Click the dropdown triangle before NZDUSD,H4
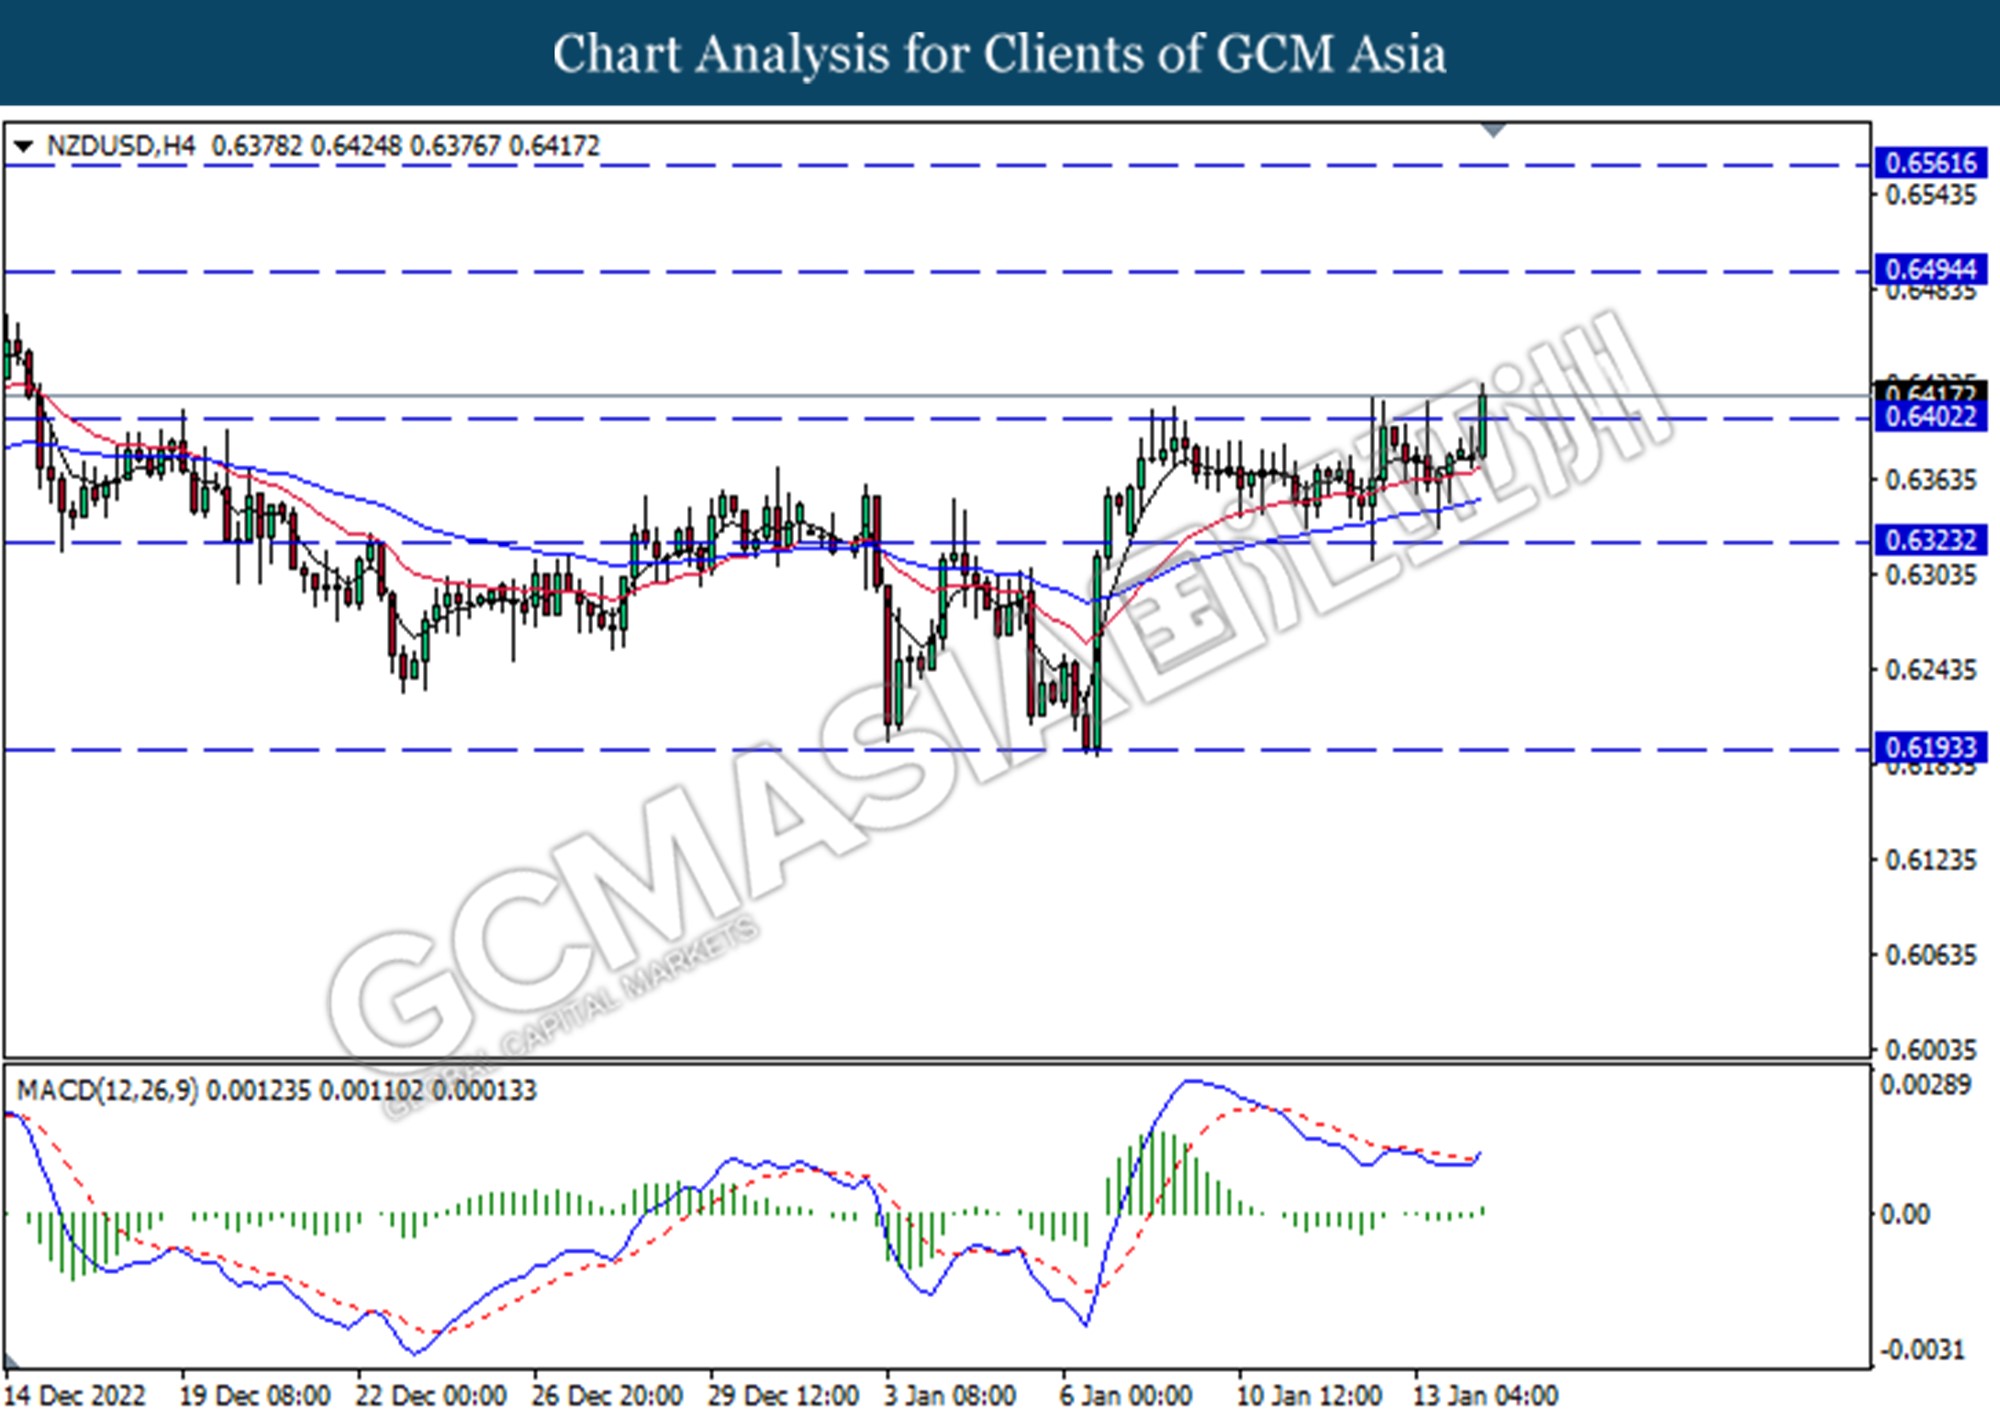Screen dimensions: 2000x1428 tap(23, 147)
